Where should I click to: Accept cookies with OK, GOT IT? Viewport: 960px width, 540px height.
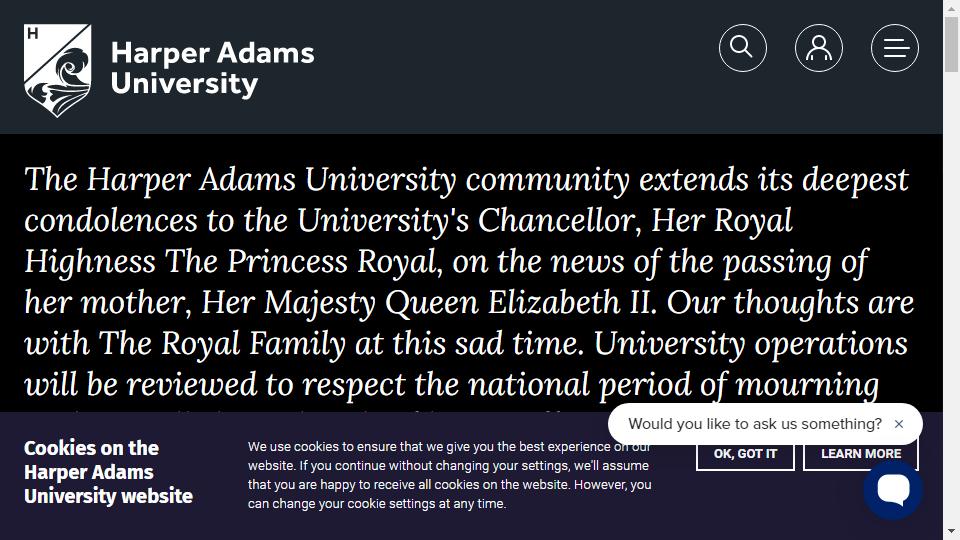(x=745, y=454)
